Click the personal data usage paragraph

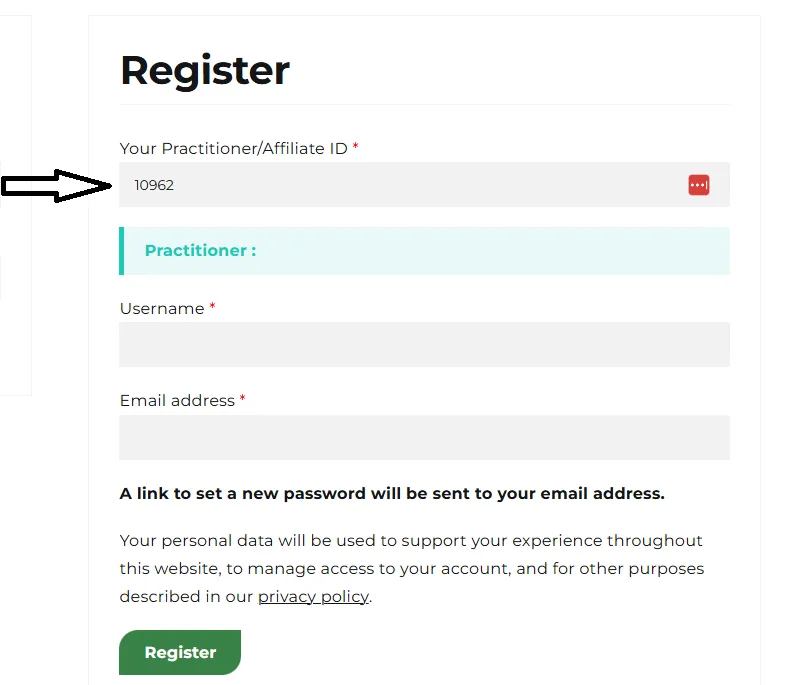(412, 569)
